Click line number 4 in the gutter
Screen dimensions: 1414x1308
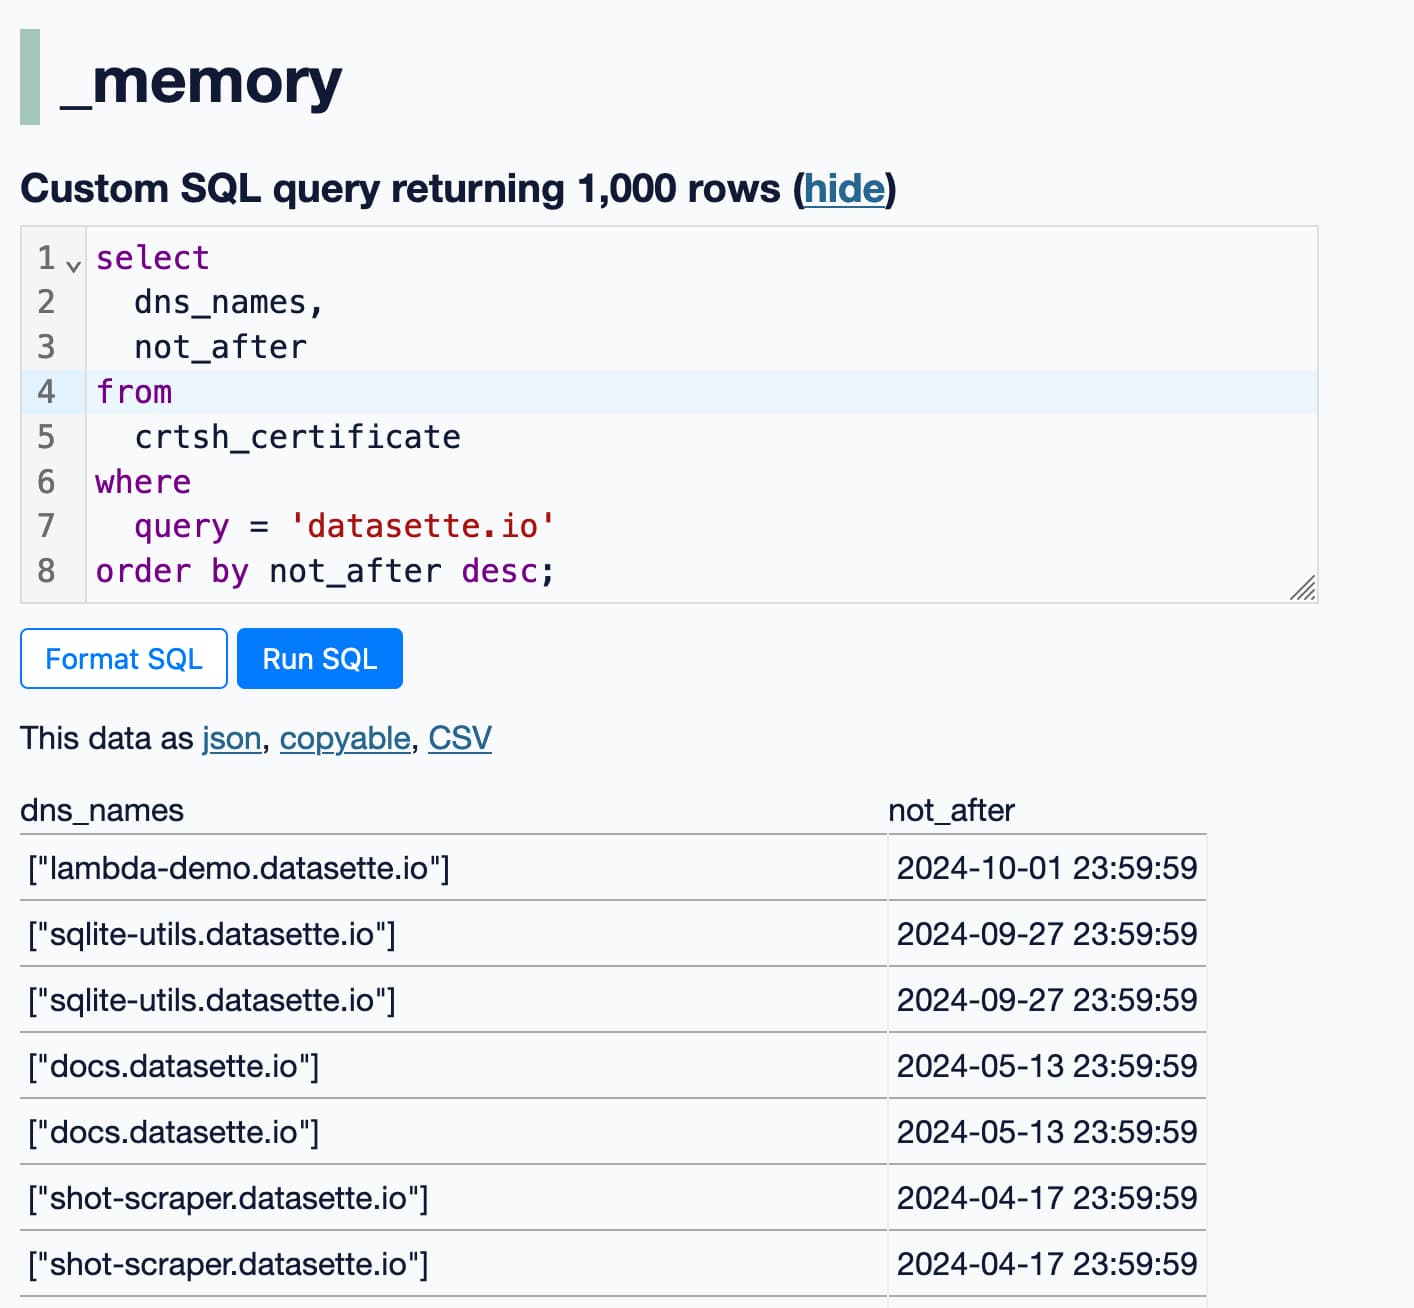point(46,392)
